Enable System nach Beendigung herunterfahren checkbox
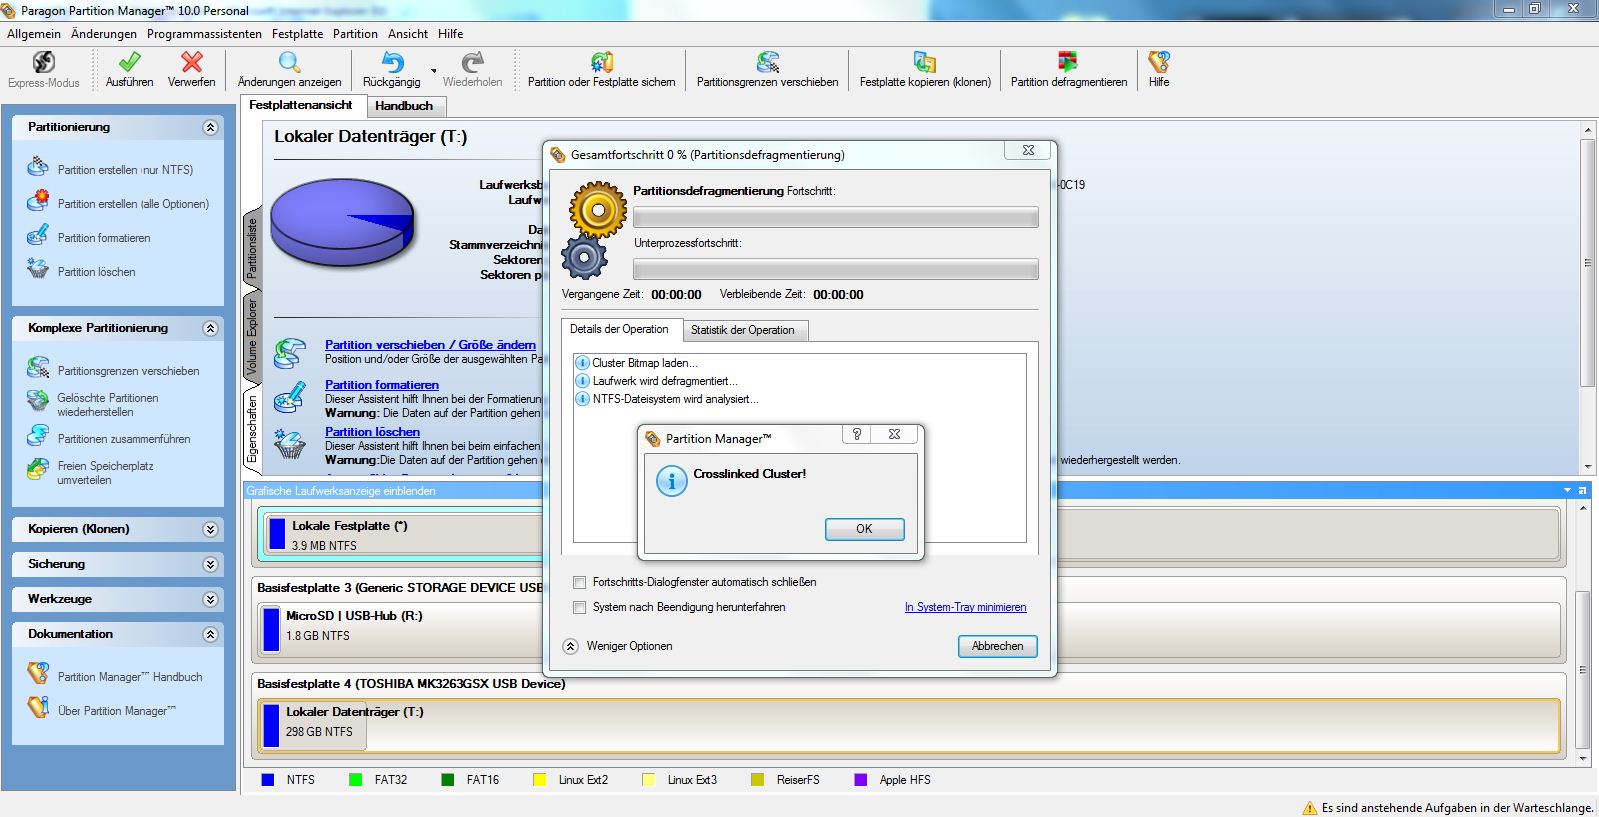The image size is (1599, 817). [x=579, y=607]
